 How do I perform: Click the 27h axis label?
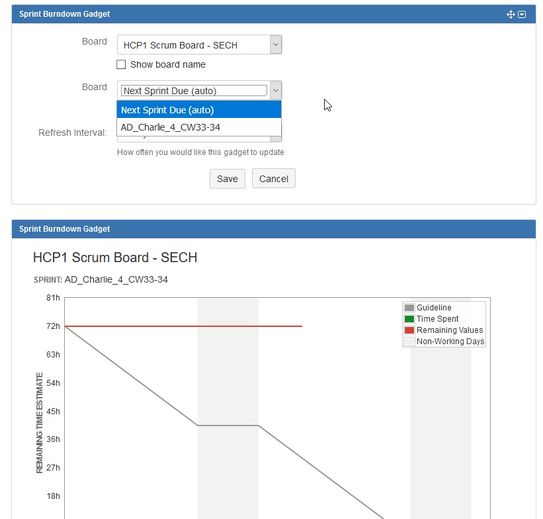coord(53,468)
